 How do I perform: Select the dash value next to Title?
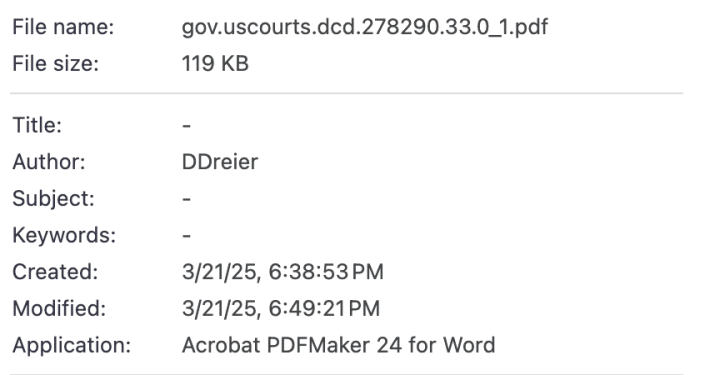[x=187, y=125]
